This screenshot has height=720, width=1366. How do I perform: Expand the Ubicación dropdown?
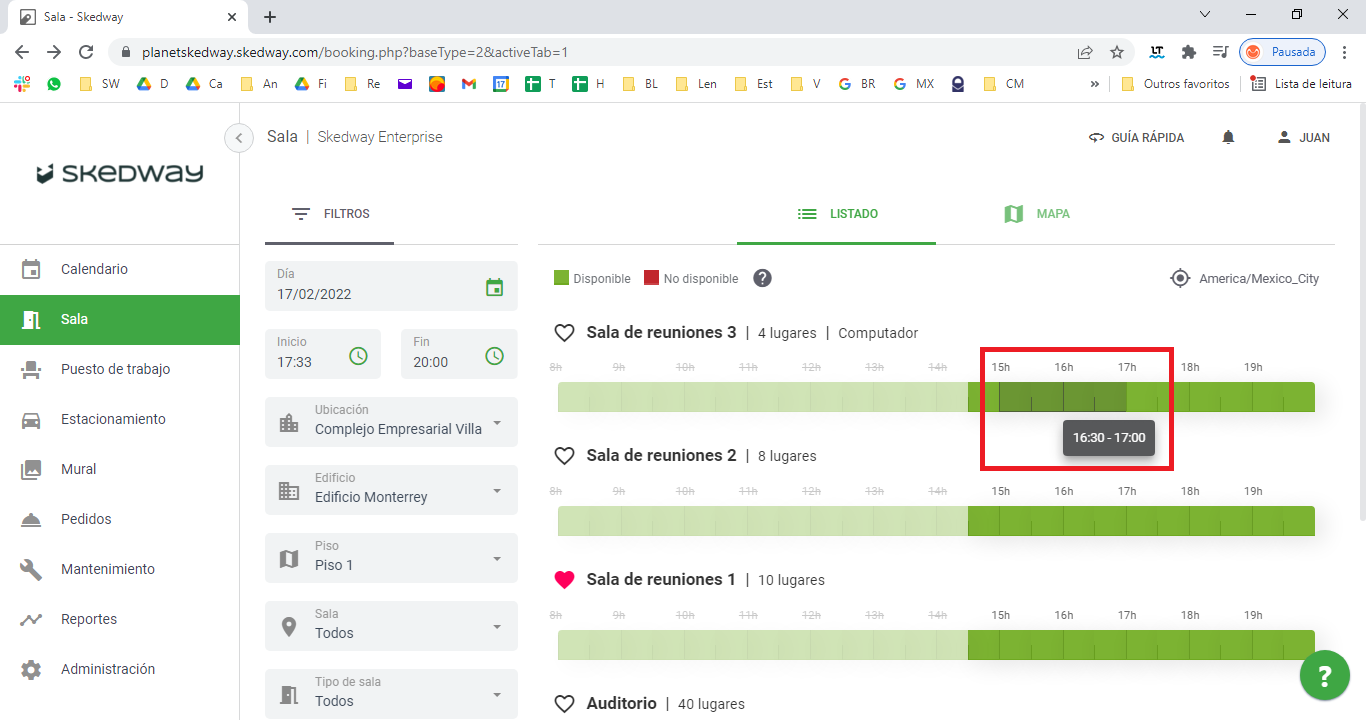[497, 423]
